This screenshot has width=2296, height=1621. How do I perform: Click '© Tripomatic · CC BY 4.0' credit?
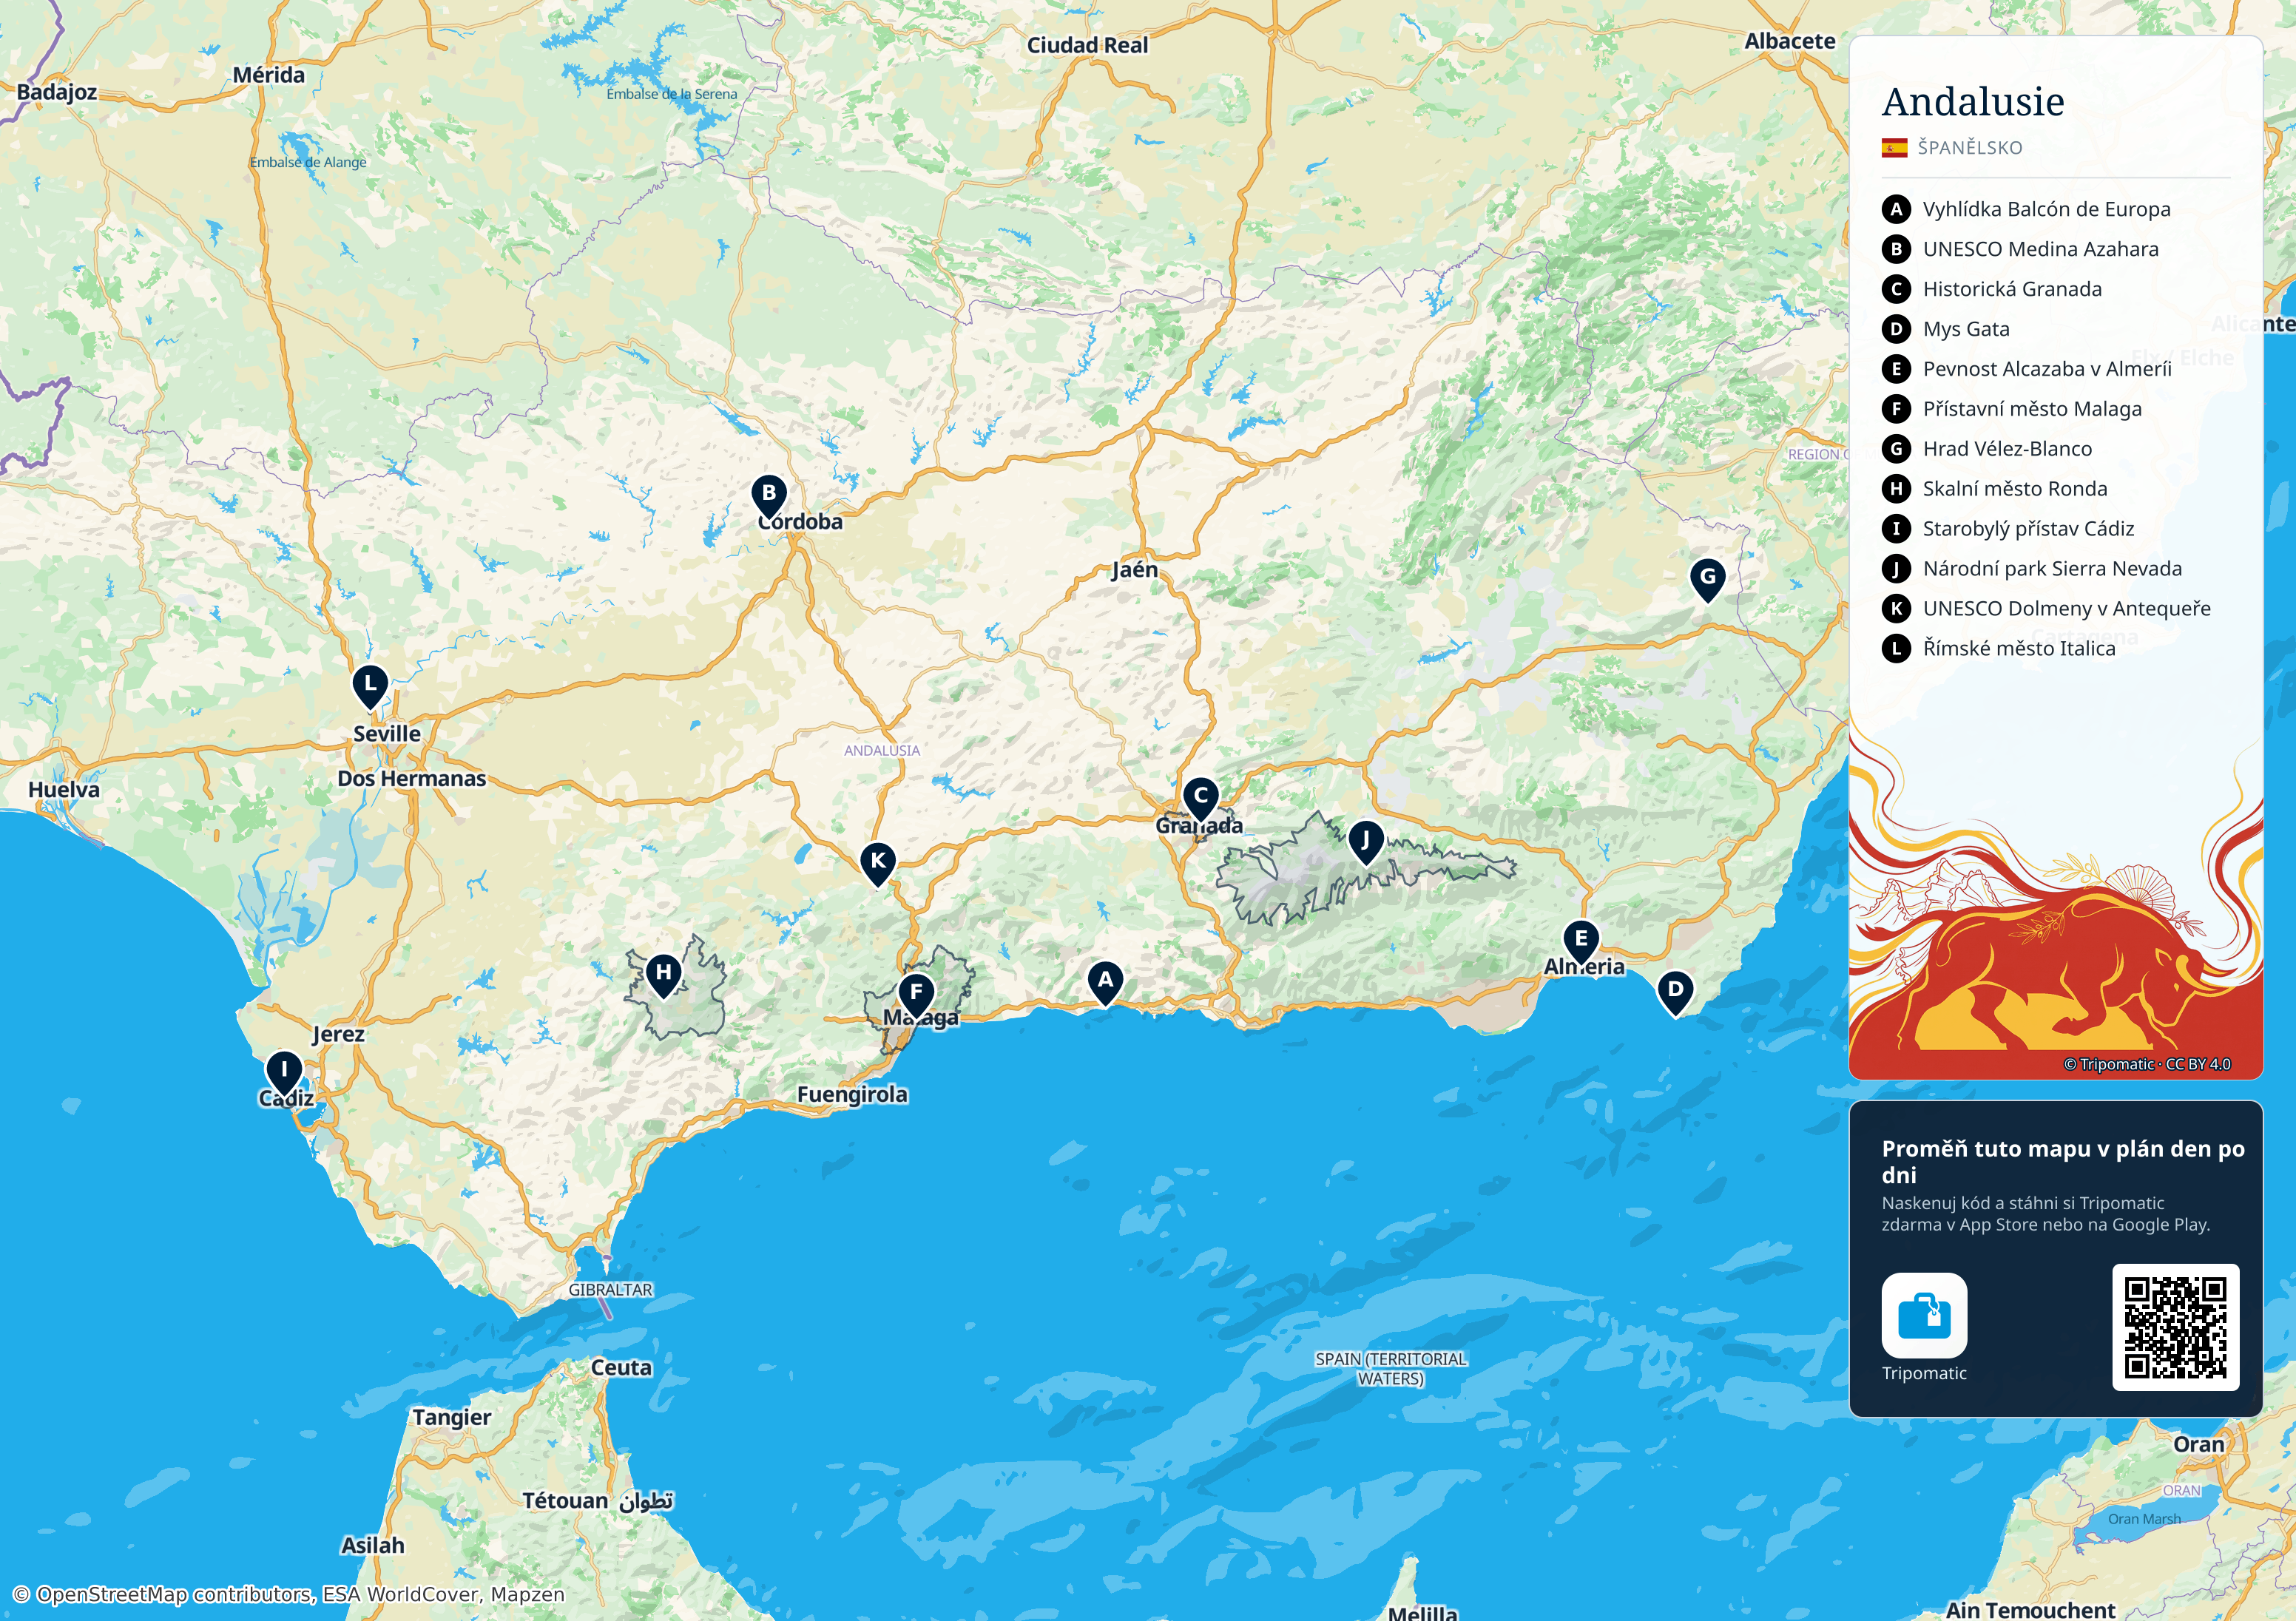(x=2147, y=1064)
